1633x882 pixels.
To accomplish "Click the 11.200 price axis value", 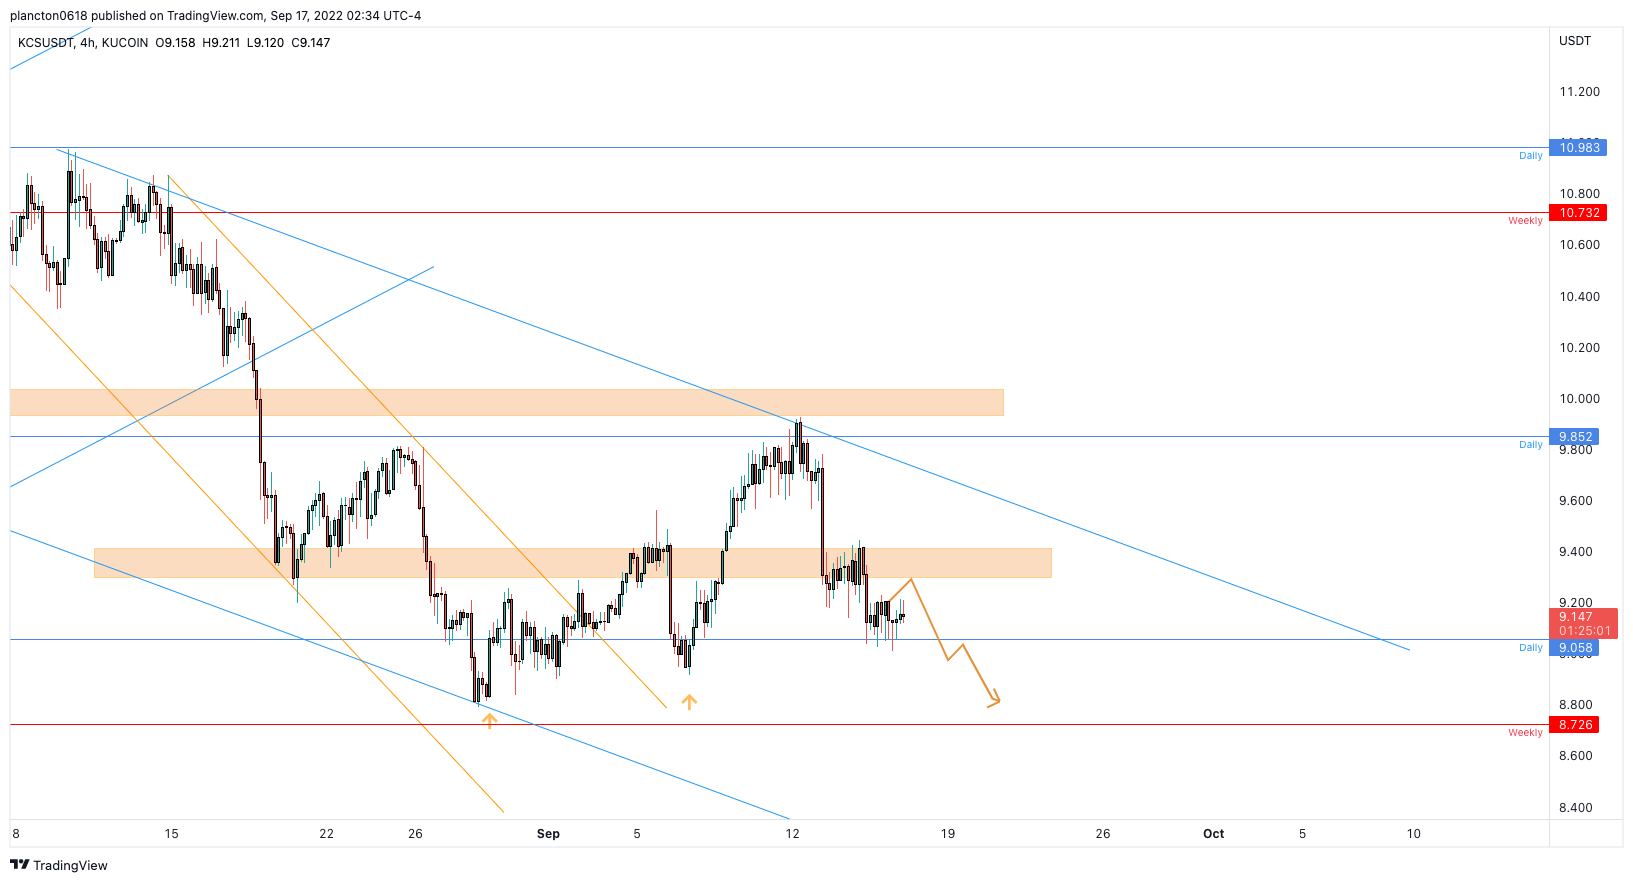I will coord(1580,92).
